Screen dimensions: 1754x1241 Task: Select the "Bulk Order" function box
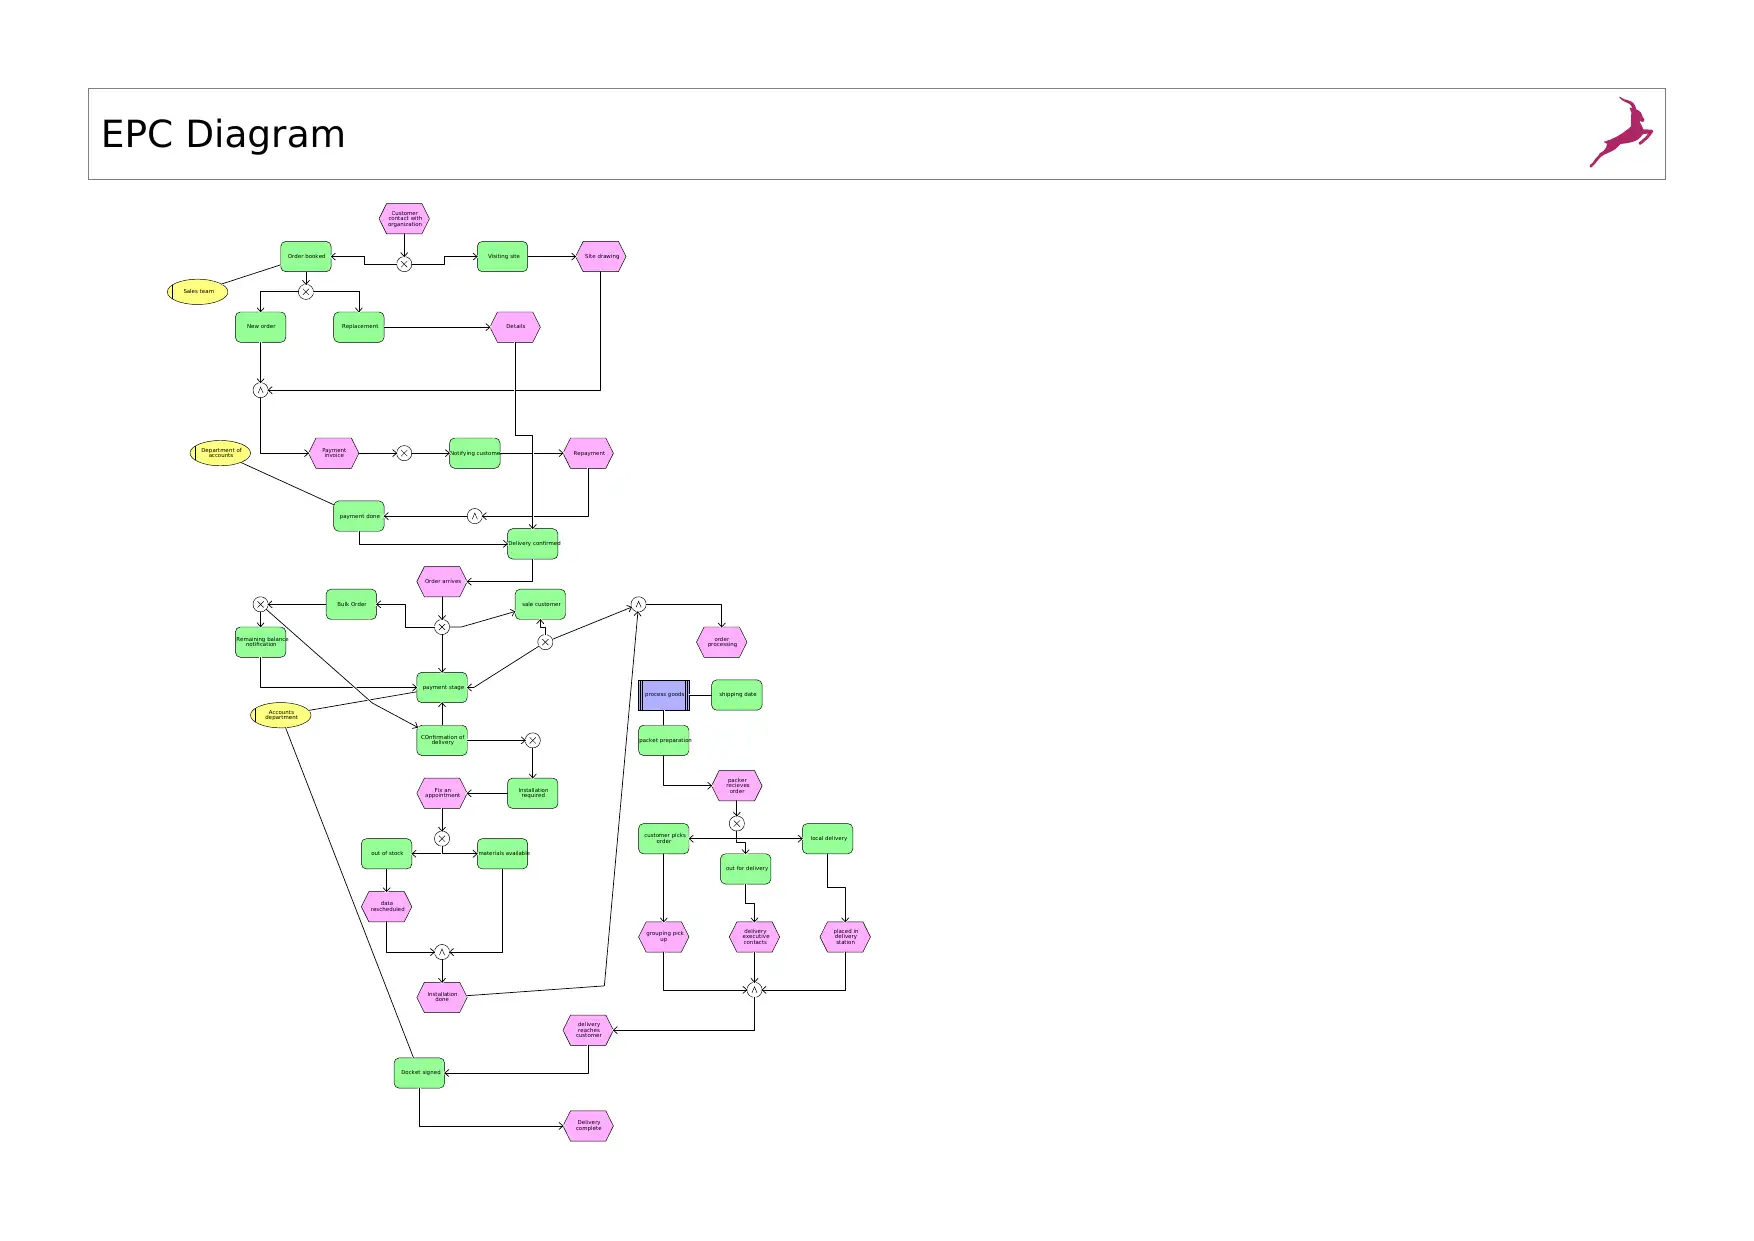(x=351, y=604)
